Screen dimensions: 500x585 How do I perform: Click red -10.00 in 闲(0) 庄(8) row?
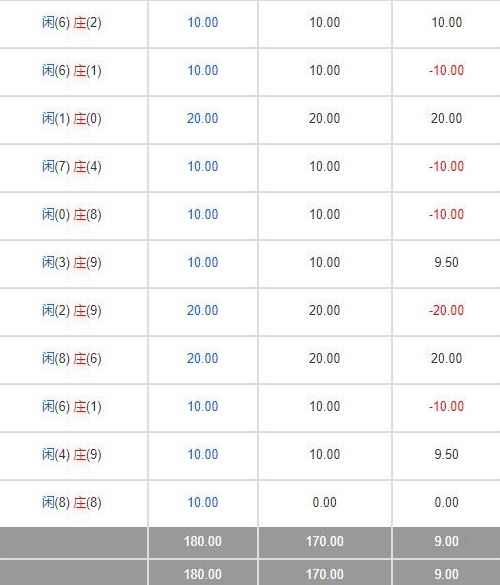tap(446, 215)
